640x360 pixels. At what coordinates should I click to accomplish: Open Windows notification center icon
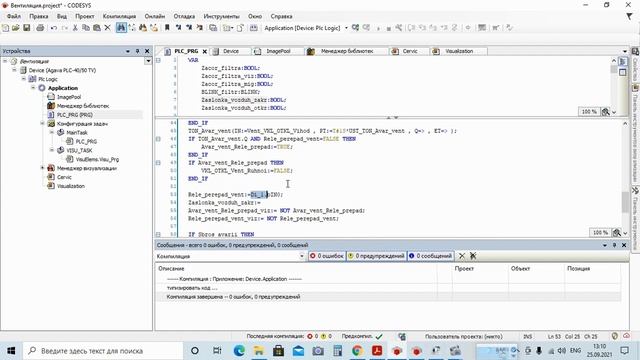[x=624, y=351]
